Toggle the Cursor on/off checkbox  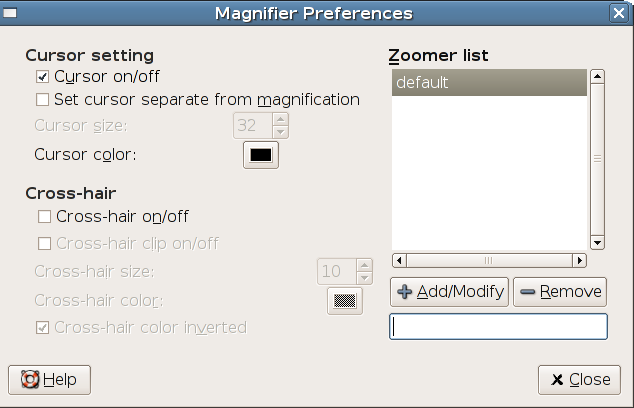43,76
